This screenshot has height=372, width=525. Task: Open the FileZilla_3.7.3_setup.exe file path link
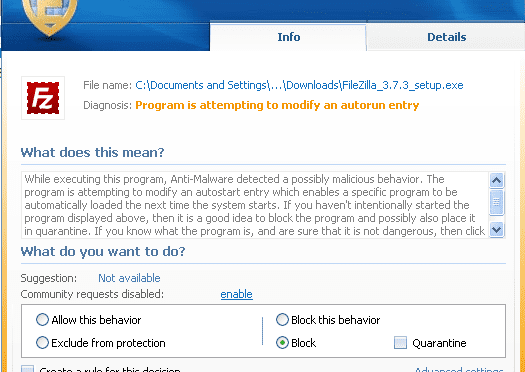[299, 85]
